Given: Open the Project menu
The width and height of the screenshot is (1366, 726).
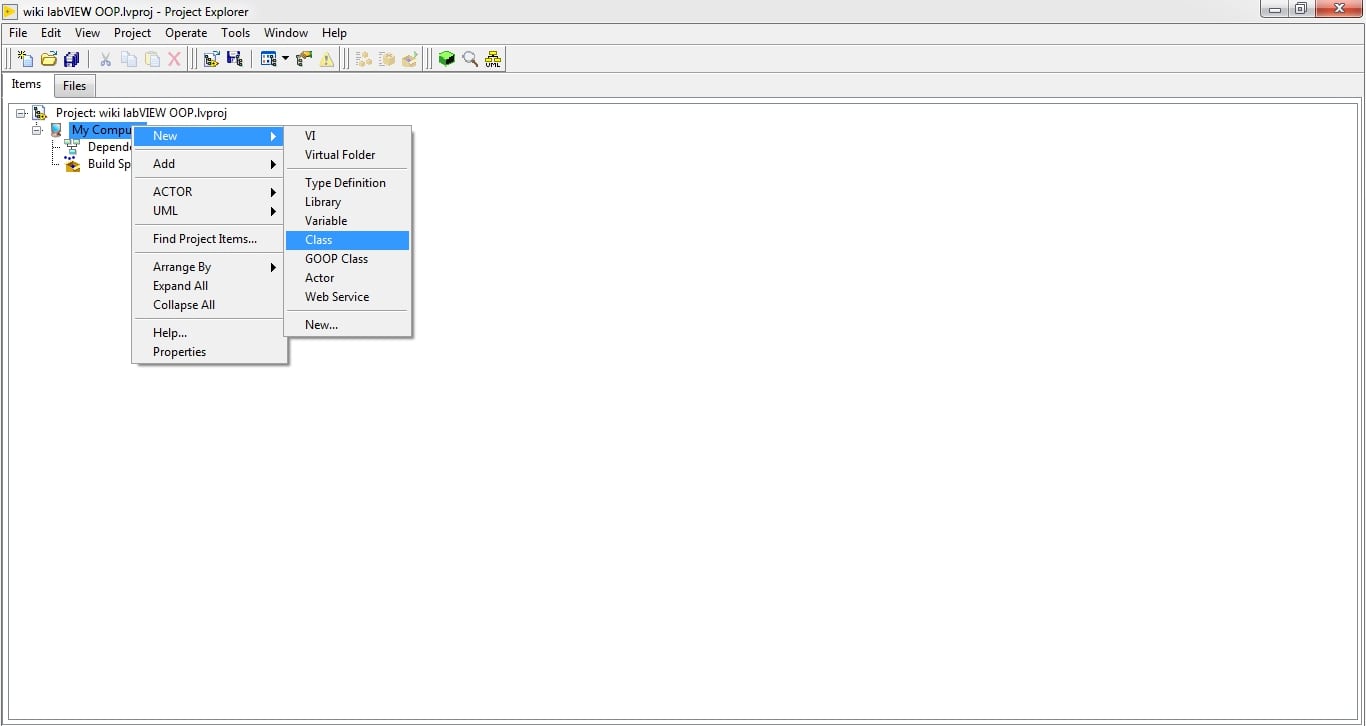Looking at the screenshot, I should tap(133, 33).
